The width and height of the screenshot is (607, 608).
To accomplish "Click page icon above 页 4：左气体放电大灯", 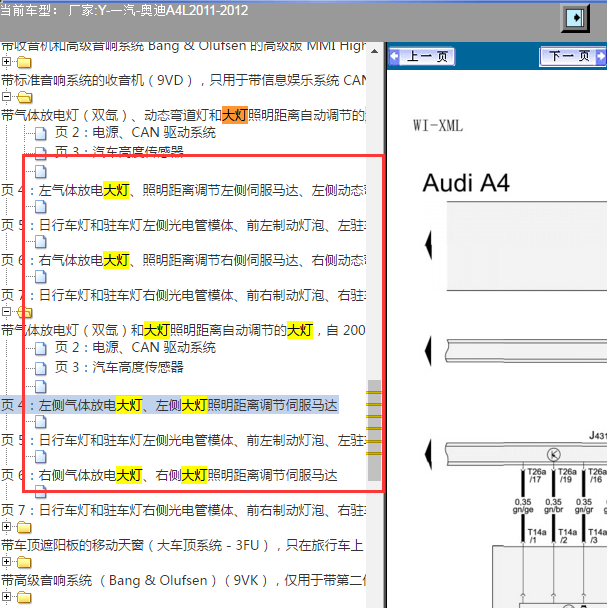I will pyautogui.click(x=41, y=171).
